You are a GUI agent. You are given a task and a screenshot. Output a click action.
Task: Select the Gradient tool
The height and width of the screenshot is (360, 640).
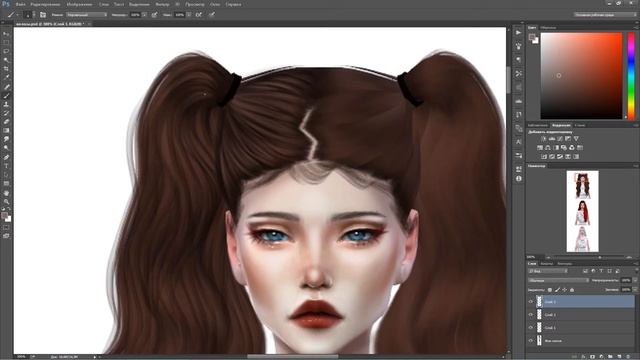[x=6, y=131]
